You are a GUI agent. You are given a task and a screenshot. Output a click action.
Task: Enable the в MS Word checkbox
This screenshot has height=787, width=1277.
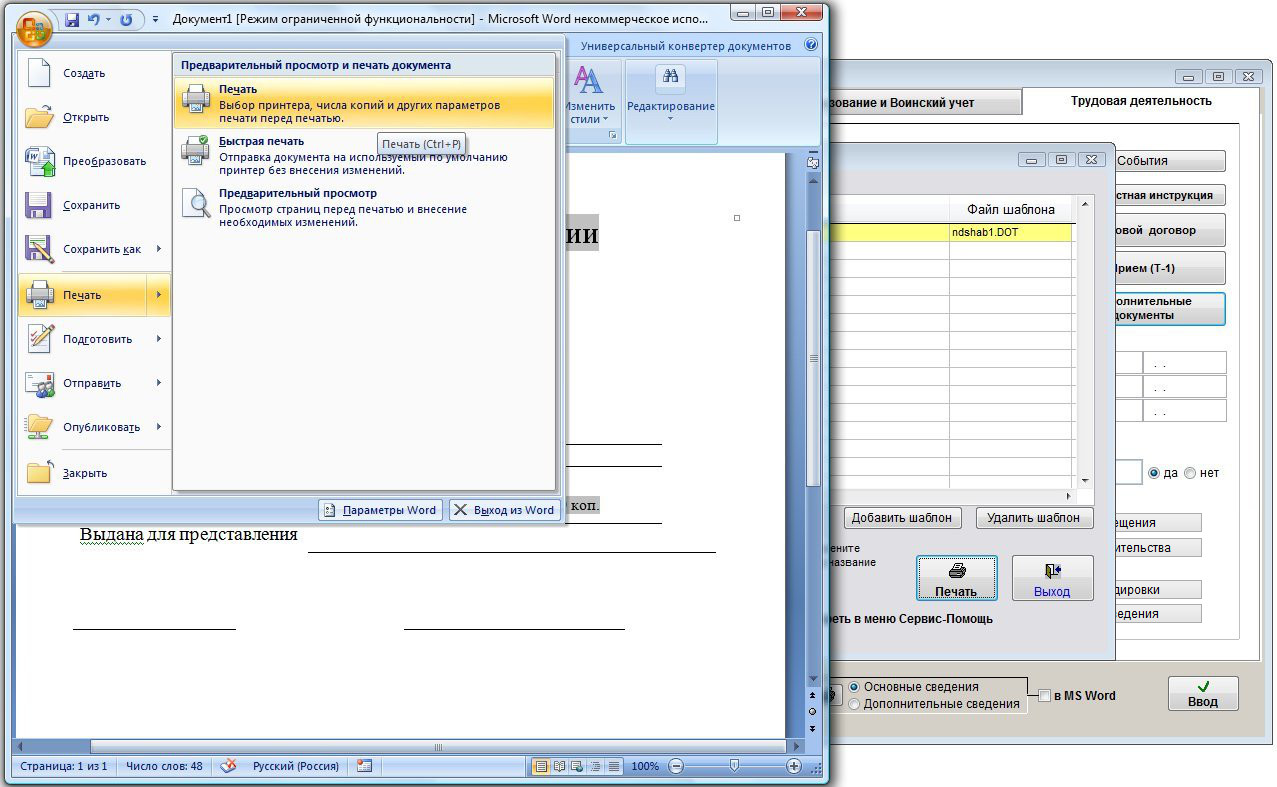coord(1044,696)
